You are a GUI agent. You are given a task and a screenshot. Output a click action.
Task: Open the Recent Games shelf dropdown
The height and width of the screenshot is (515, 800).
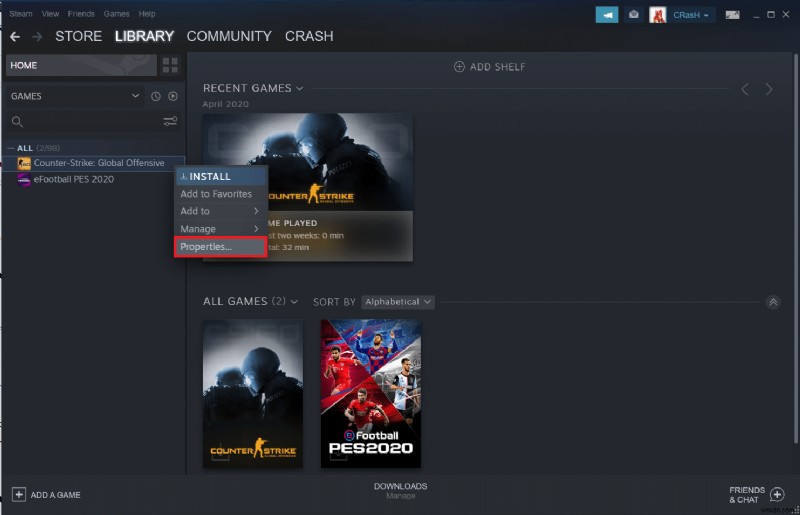coord(299,89)
